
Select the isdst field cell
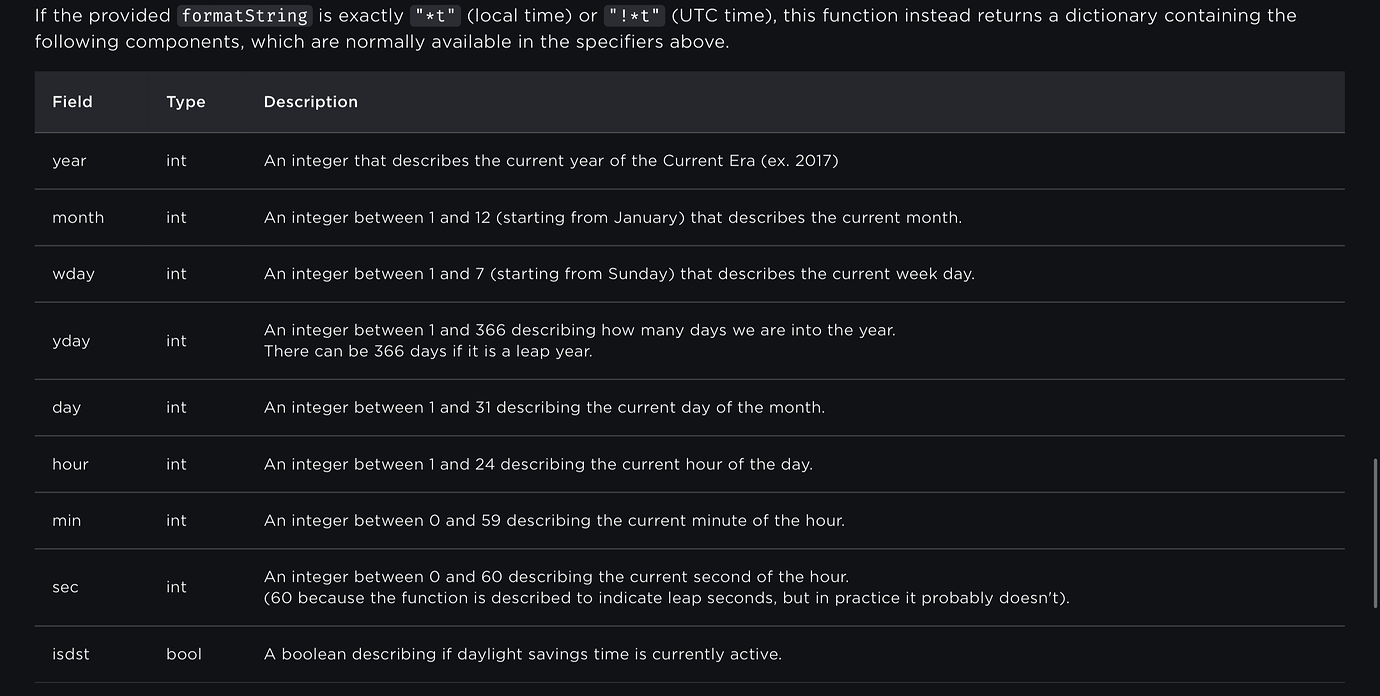coord(71,654)
